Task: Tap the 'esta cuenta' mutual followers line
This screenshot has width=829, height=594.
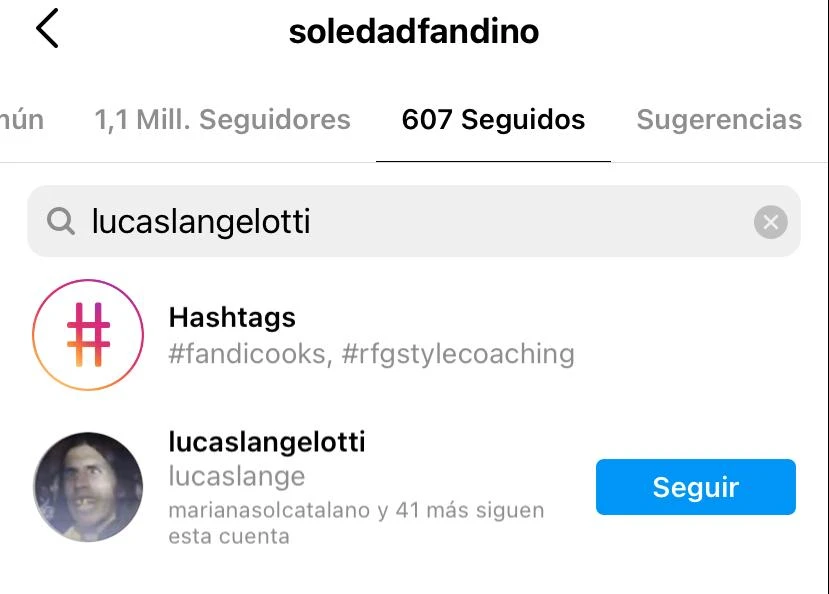Action: tap(229, 536)
